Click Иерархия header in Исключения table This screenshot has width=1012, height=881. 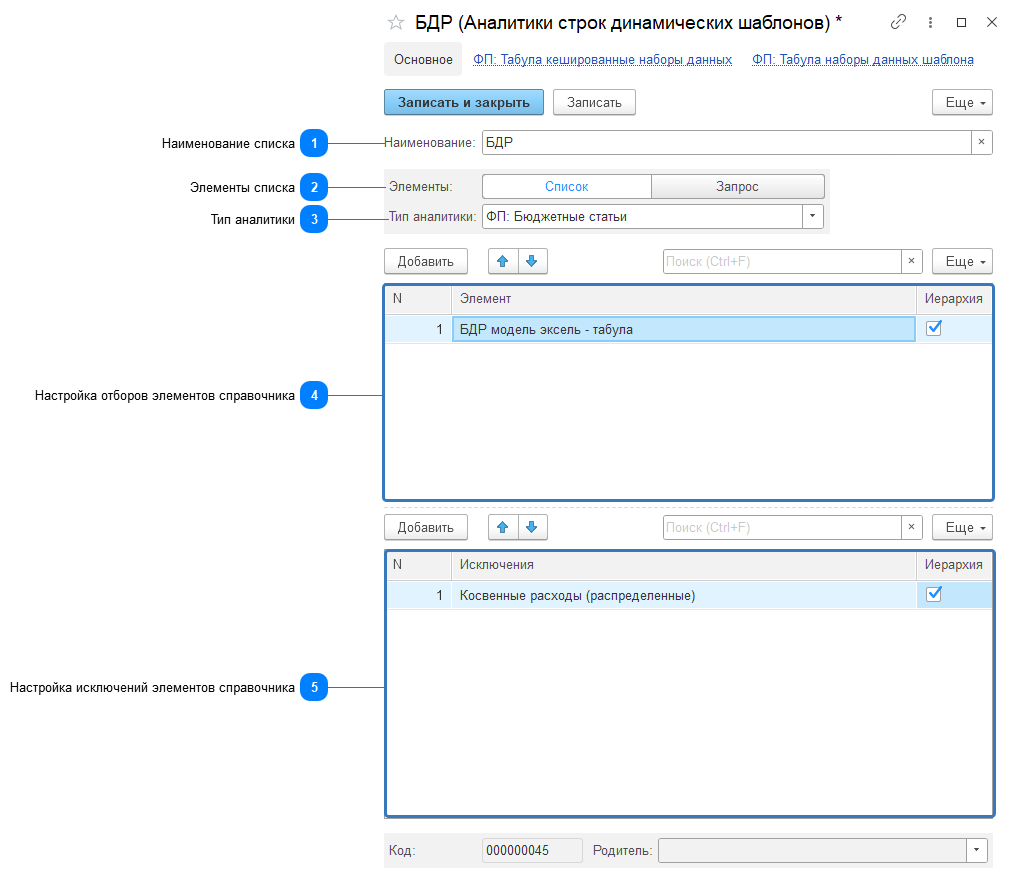[x=954, y=565]
